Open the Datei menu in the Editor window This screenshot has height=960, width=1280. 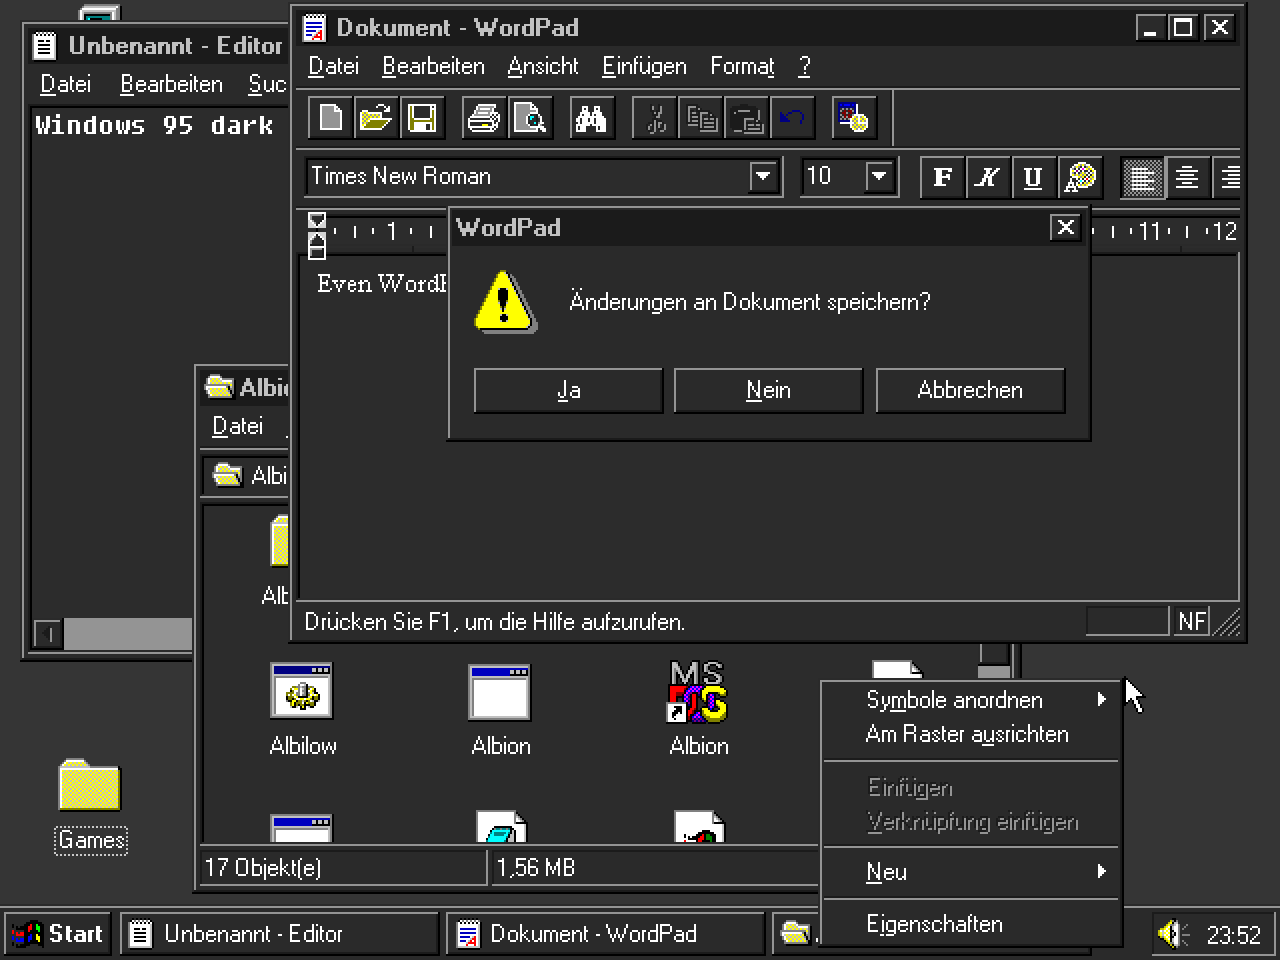[65, 84]
